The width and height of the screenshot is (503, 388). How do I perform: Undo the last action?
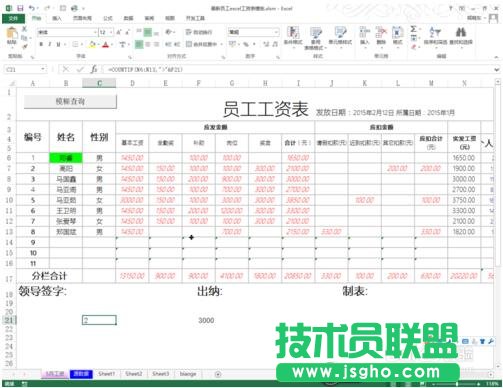pyautogui.click(x=32, y=8)
